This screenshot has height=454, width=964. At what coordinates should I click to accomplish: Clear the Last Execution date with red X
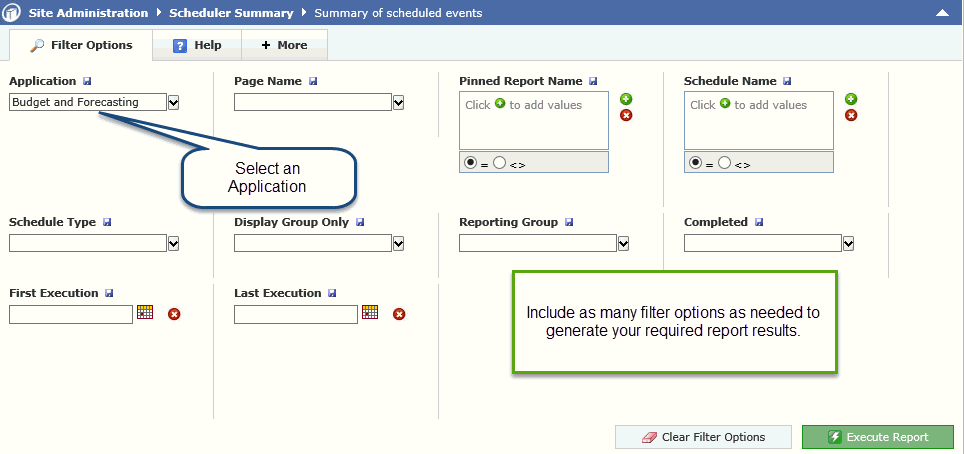click(x=399, y=314)
